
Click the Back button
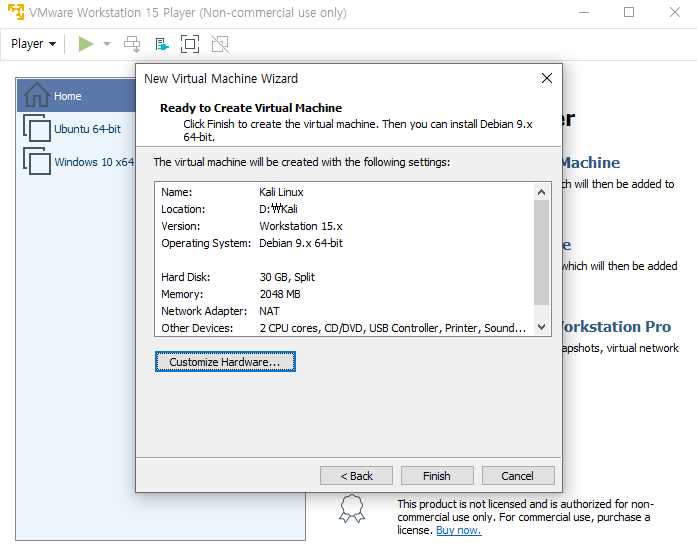[357, 476]
